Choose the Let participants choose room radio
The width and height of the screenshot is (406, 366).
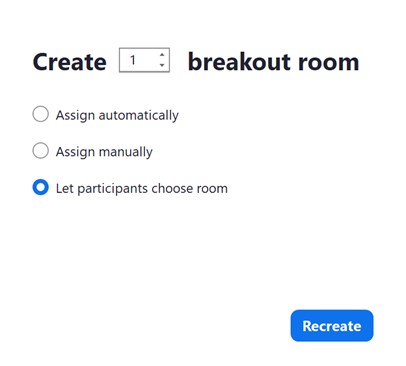(x=41, y=187)
